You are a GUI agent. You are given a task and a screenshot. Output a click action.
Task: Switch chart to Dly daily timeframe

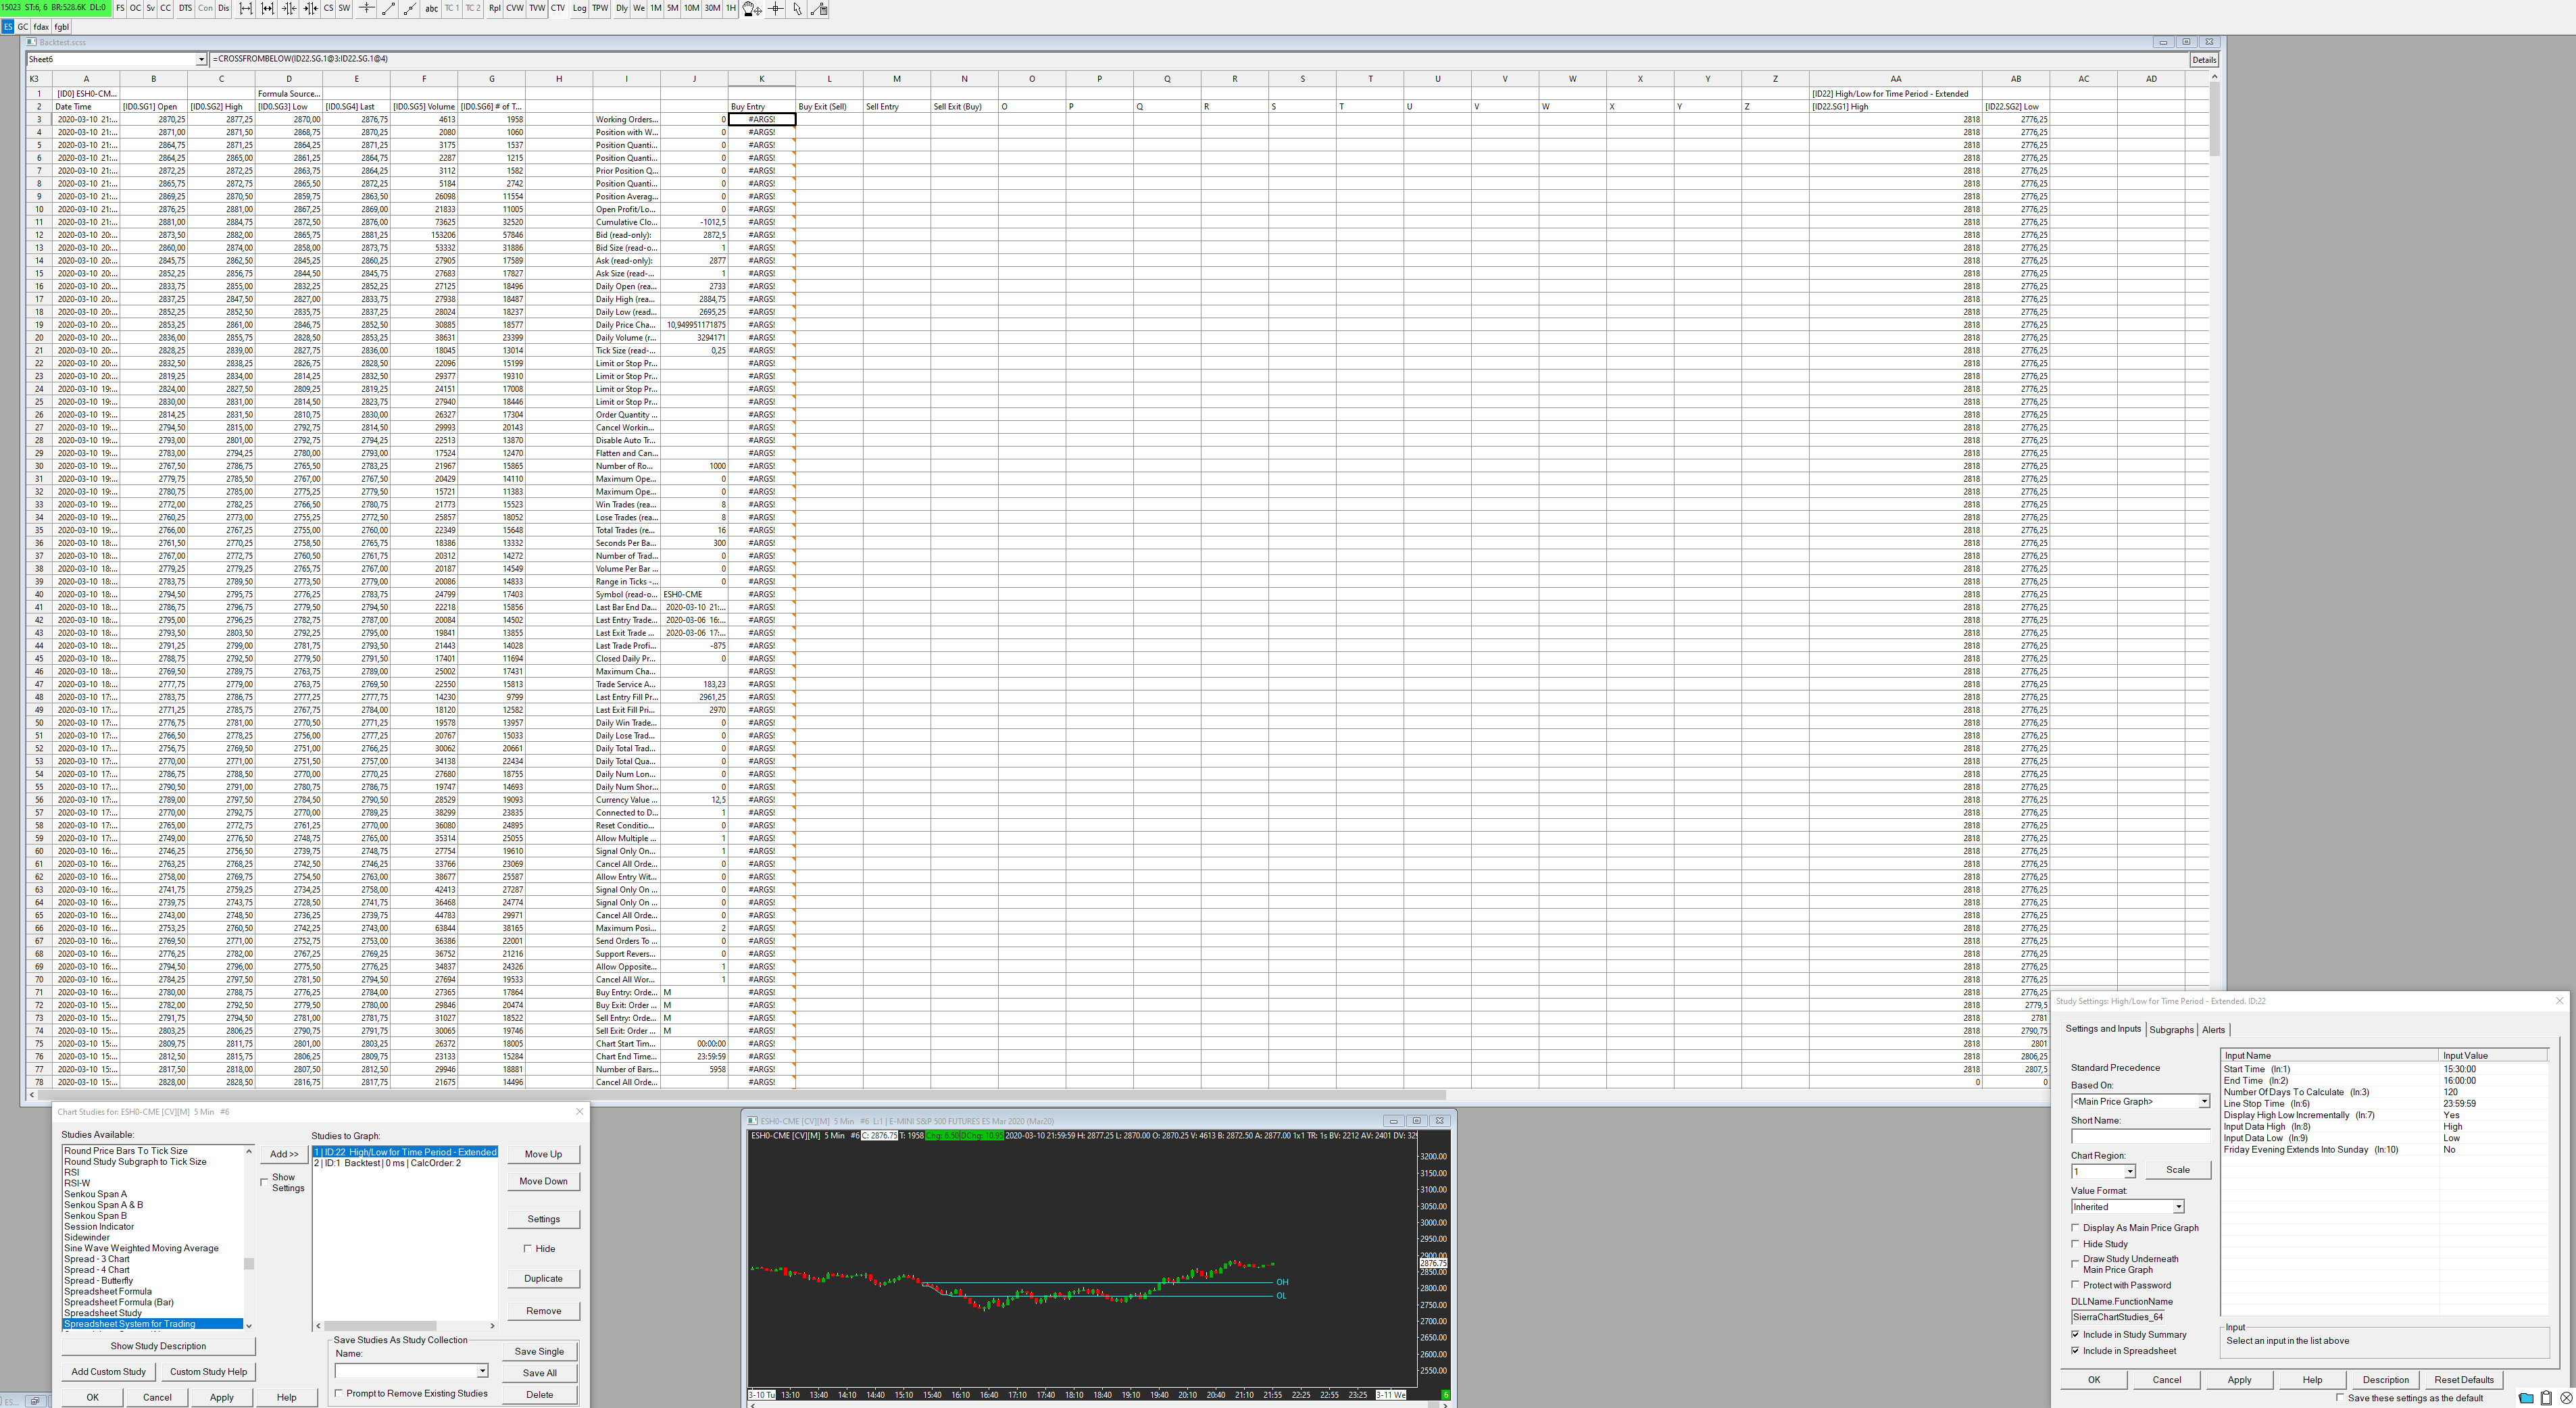622,8
